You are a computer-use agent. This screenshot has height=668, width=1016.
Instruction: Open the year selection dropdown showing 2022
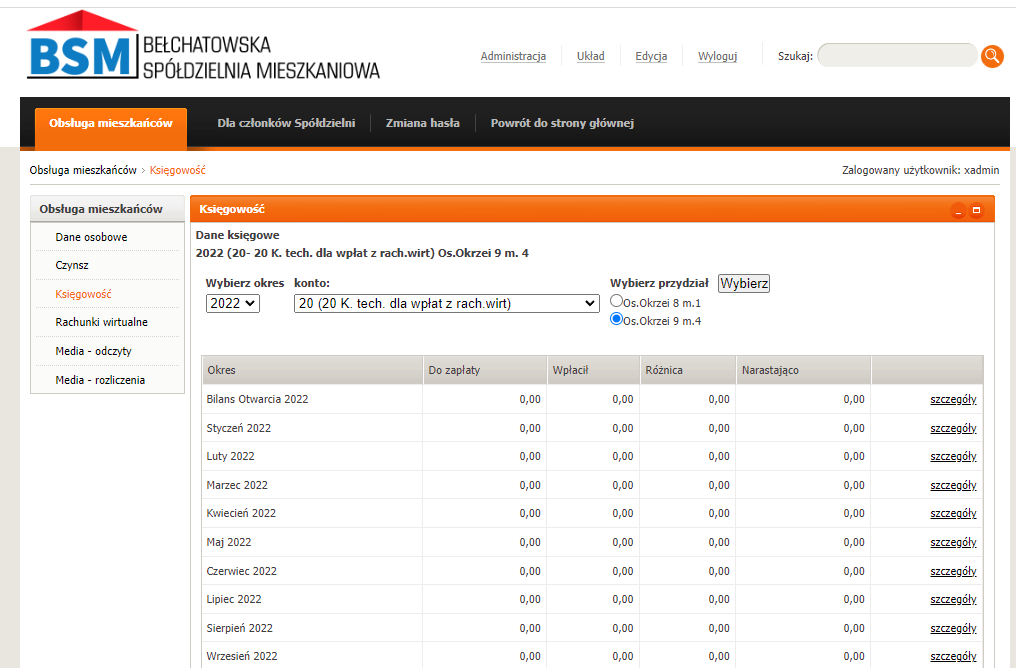click(232, 303)
